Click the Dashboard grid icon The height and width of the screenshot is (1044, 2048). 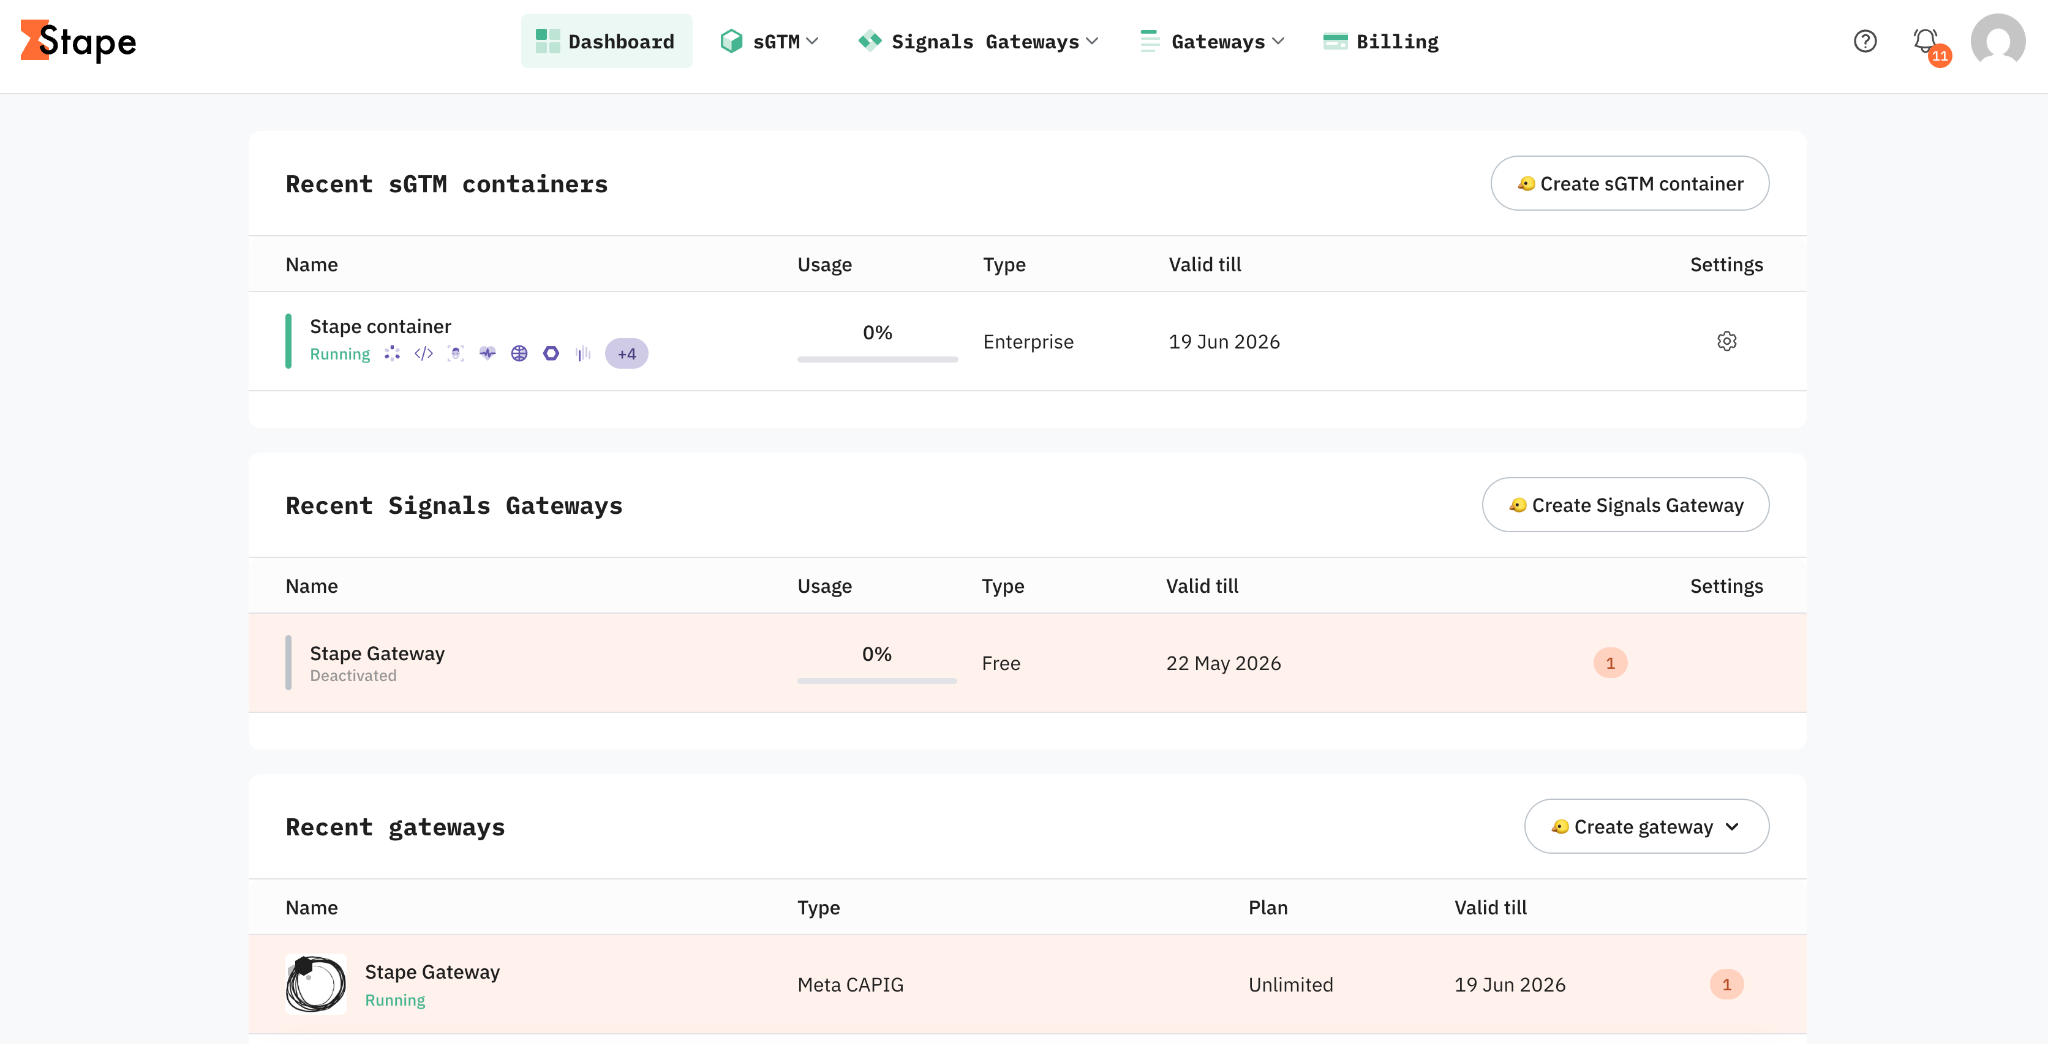pyautogui.click(x=547, y=41)
